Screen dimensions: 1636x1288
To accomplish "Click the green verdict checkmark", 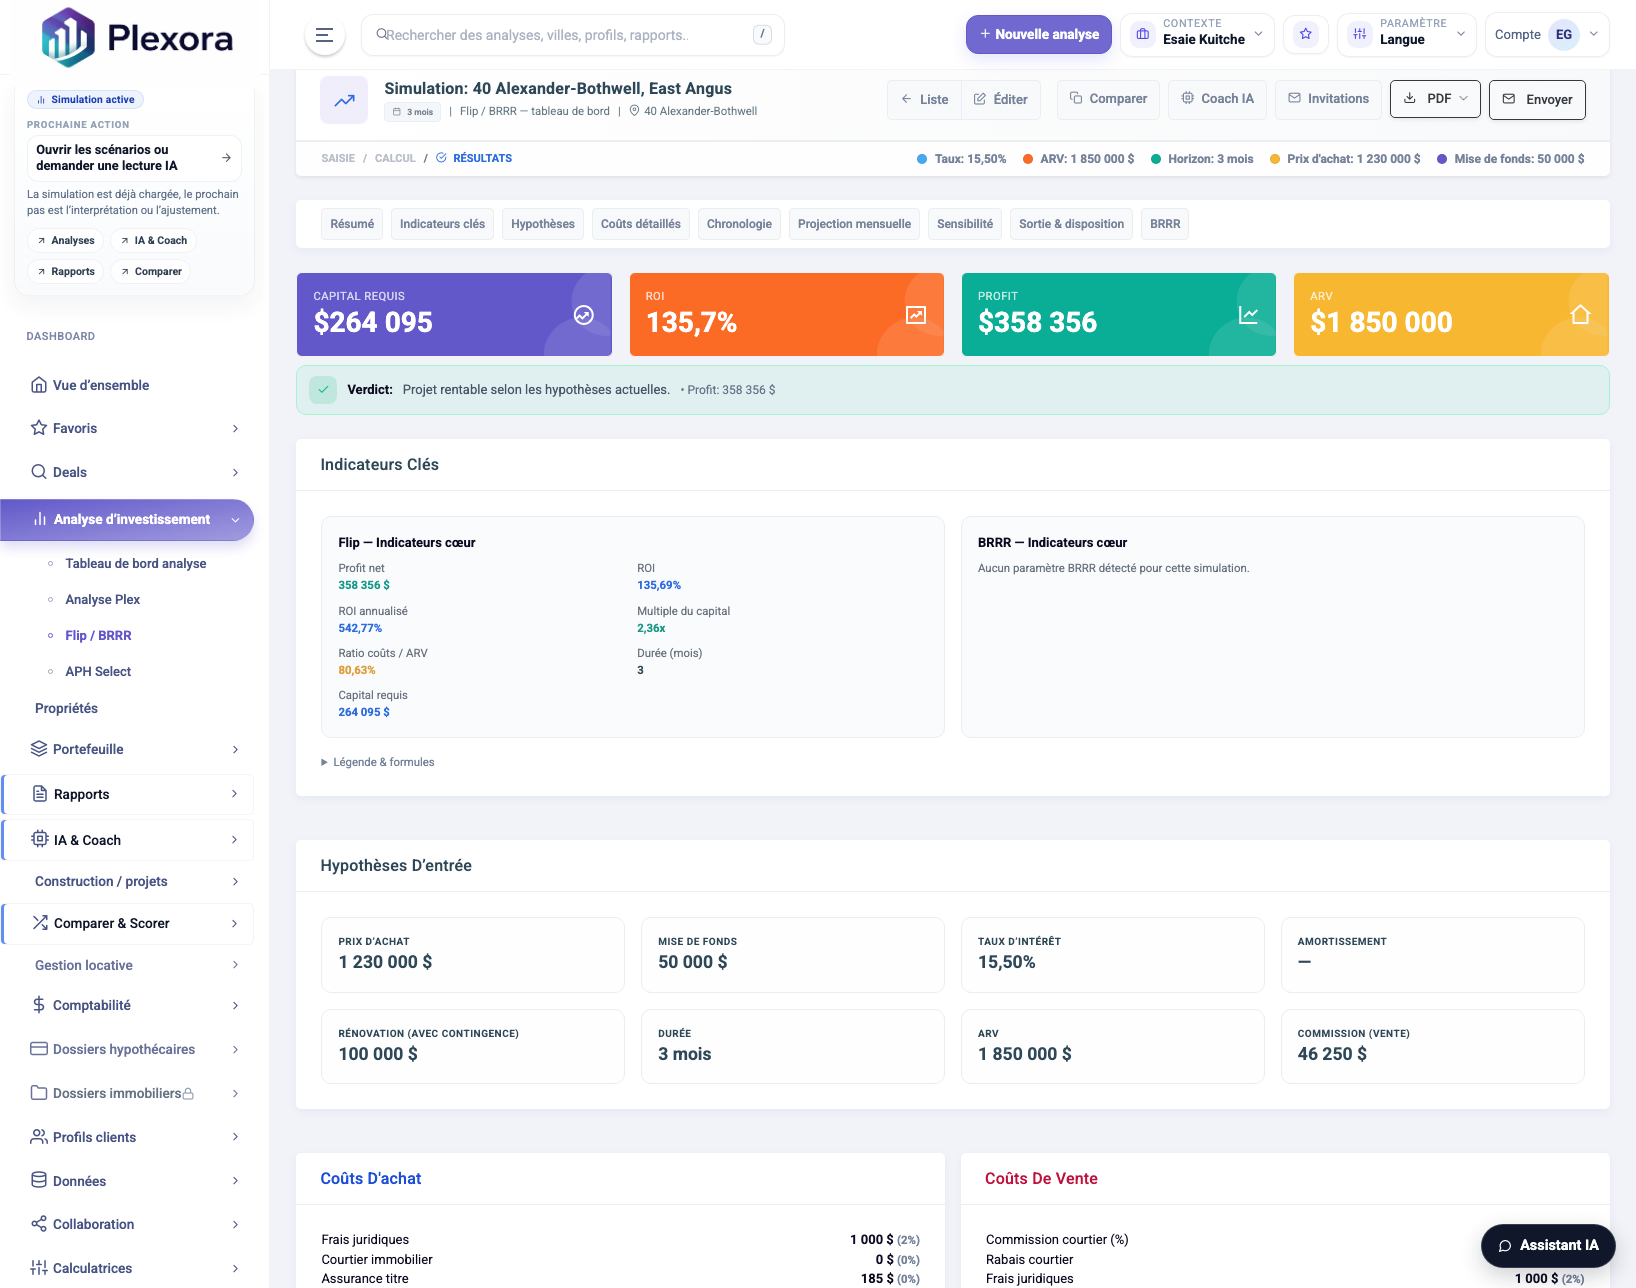I will pos(323,390).
